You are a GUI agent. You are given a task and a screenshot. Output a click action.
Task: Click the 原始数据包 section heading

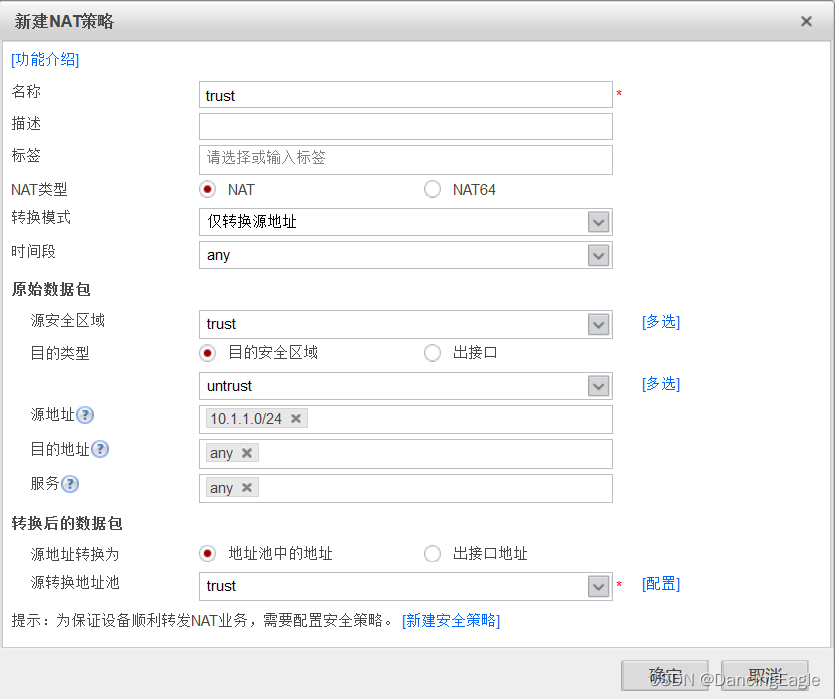coord(51,290)
